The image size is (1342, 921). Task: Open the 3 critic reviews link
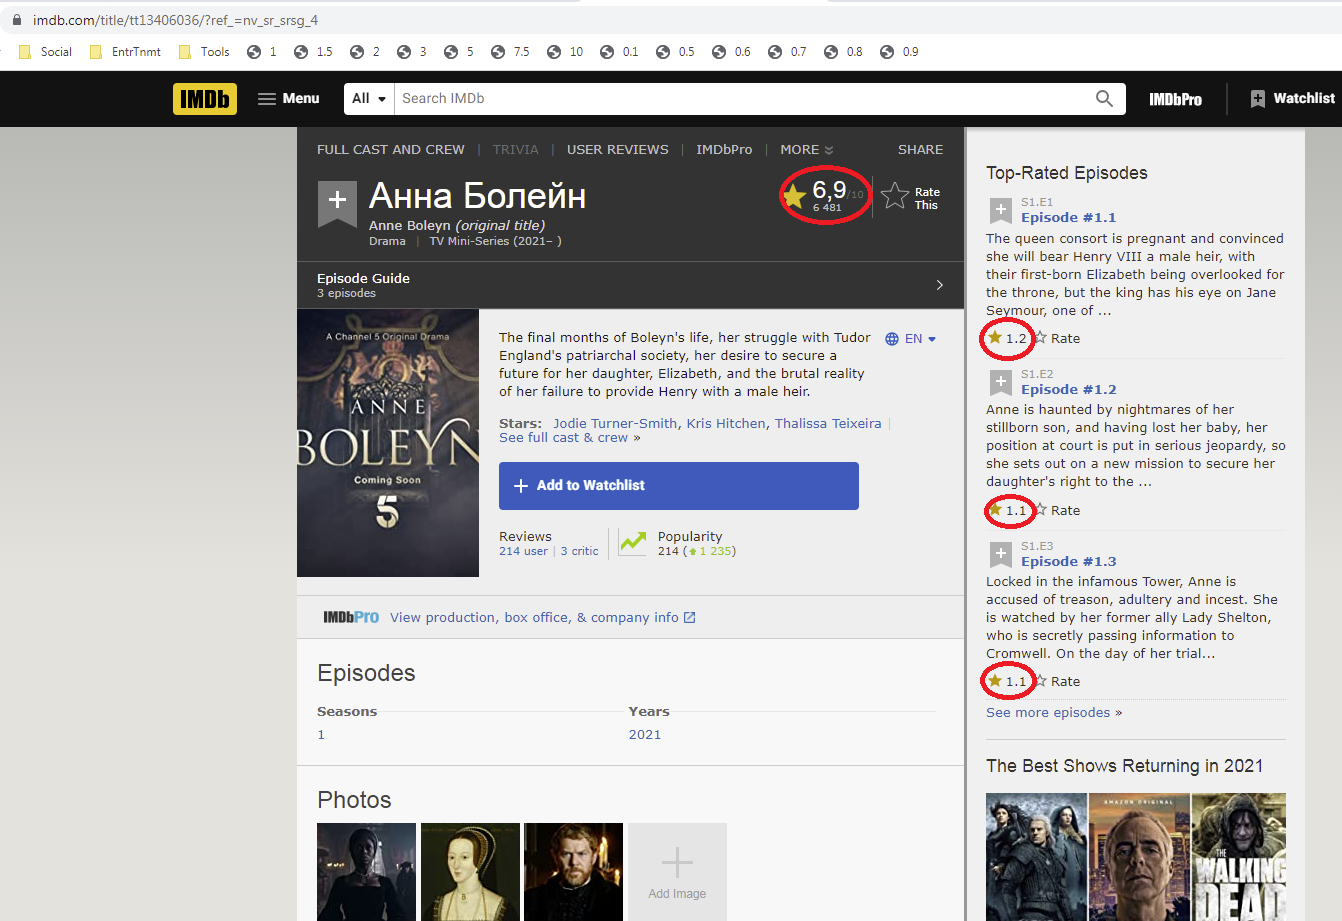point(579,551)
